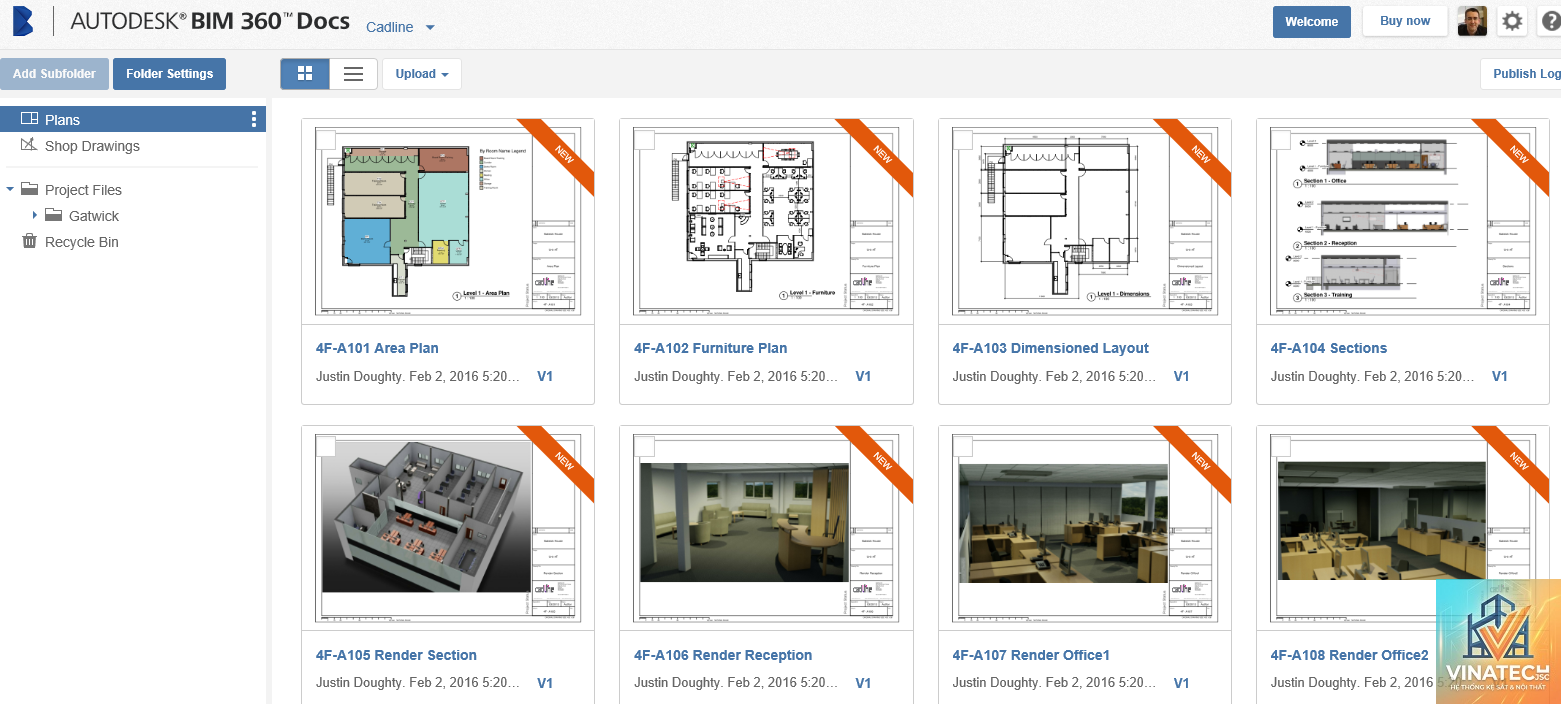Image resolution: width=1561 pixels, height=704 pixels.
Task: Tick the checkbox on 4F-A104 Sections
Action: tap(1281, 139)
